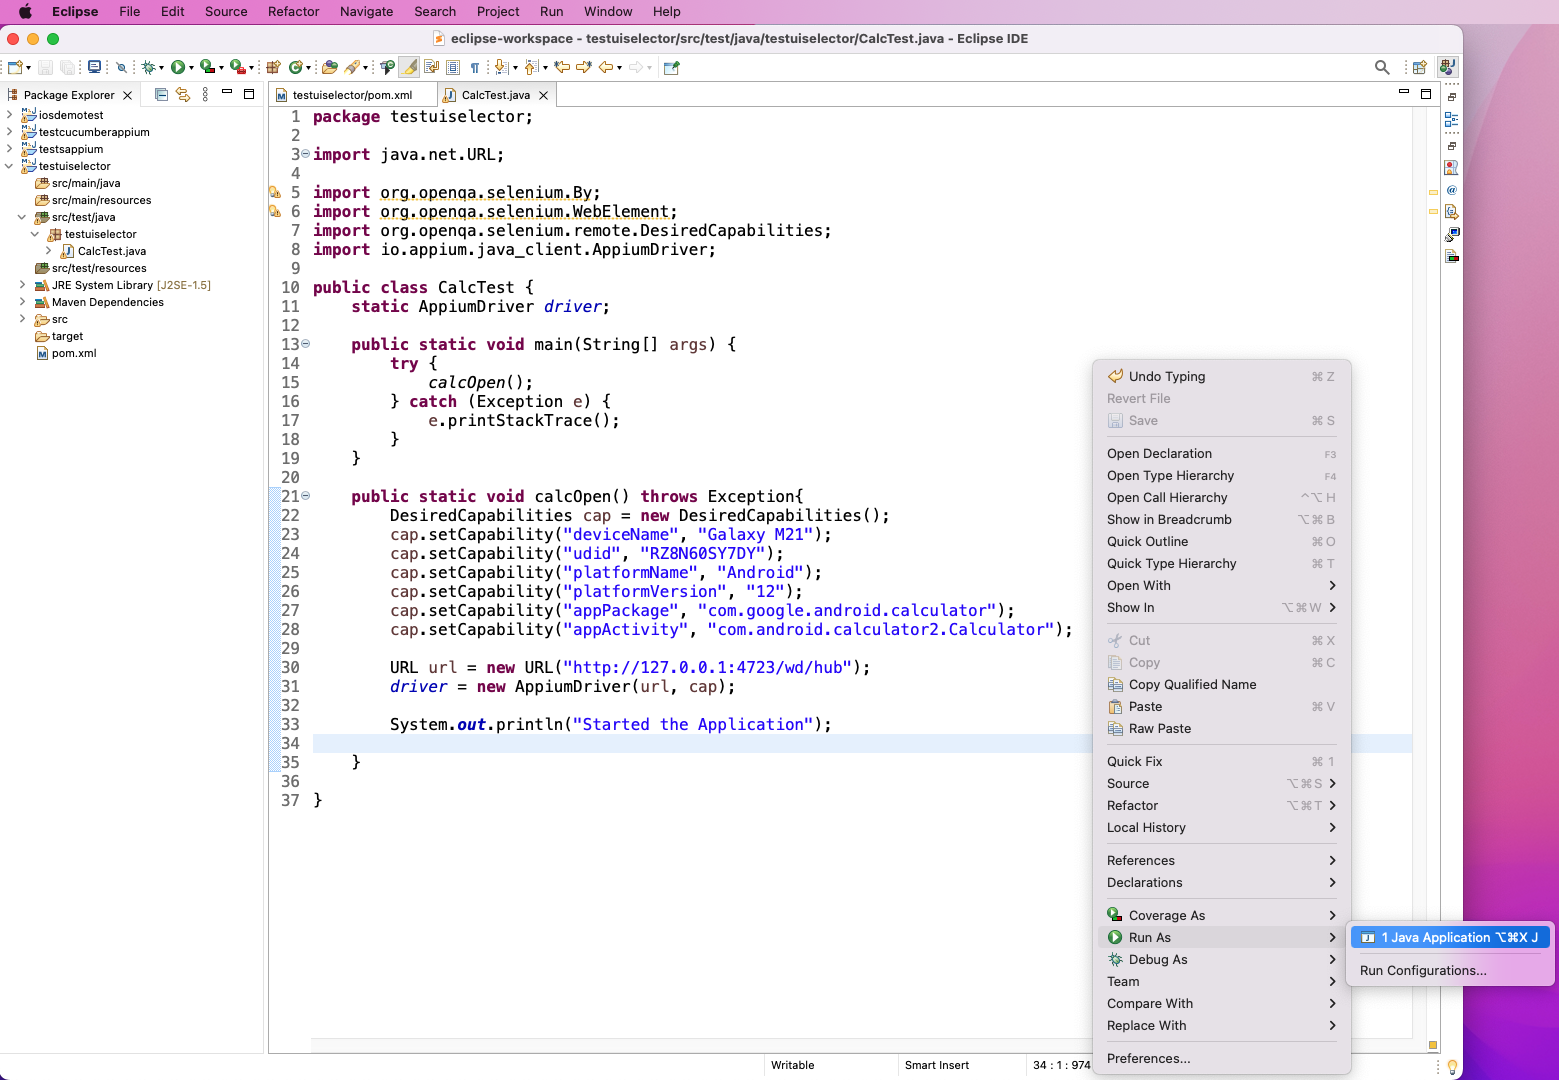Toggle Mark Occurrences highlighter in the toolbar
The width and height of the screenshot is (1559, 1080).
pos(408,67)
